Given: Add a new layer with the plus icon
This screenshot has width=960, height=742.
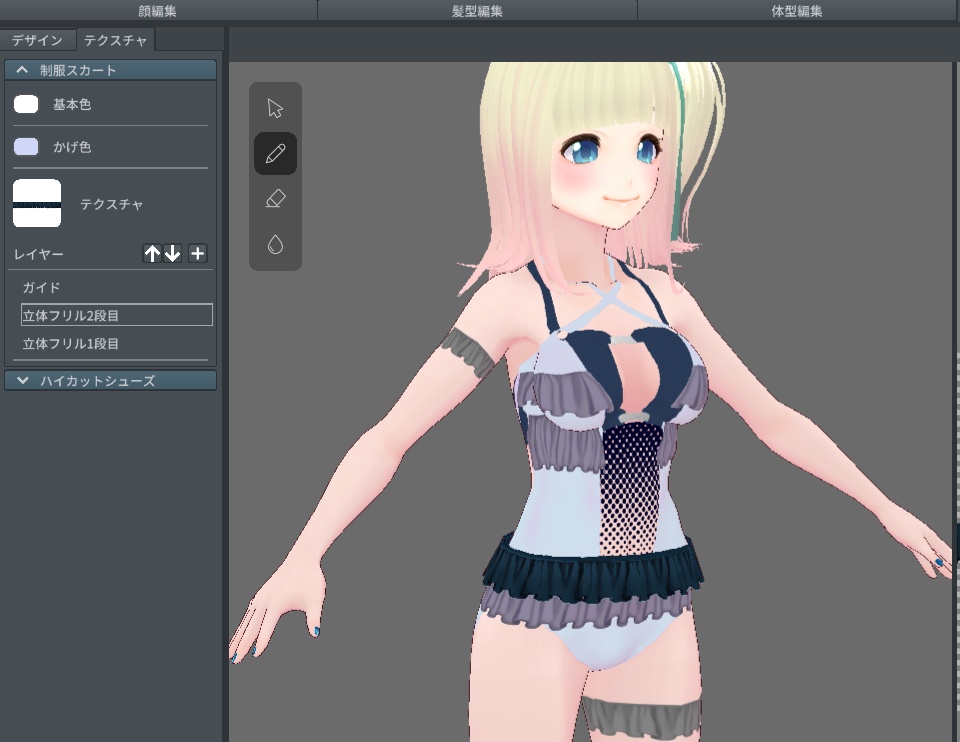Looking at the screenshot, I should [x=197, y=253].
